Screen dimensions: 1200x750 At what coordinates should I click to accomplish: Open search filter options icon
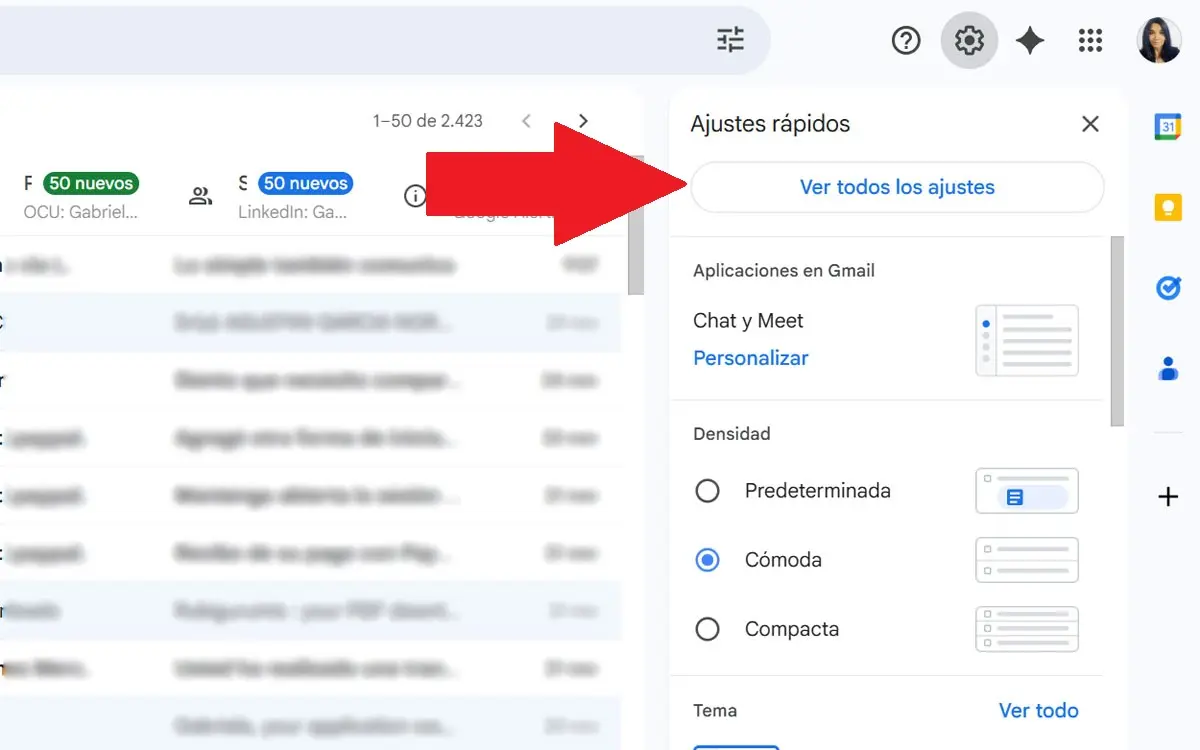tap(731, 40)
